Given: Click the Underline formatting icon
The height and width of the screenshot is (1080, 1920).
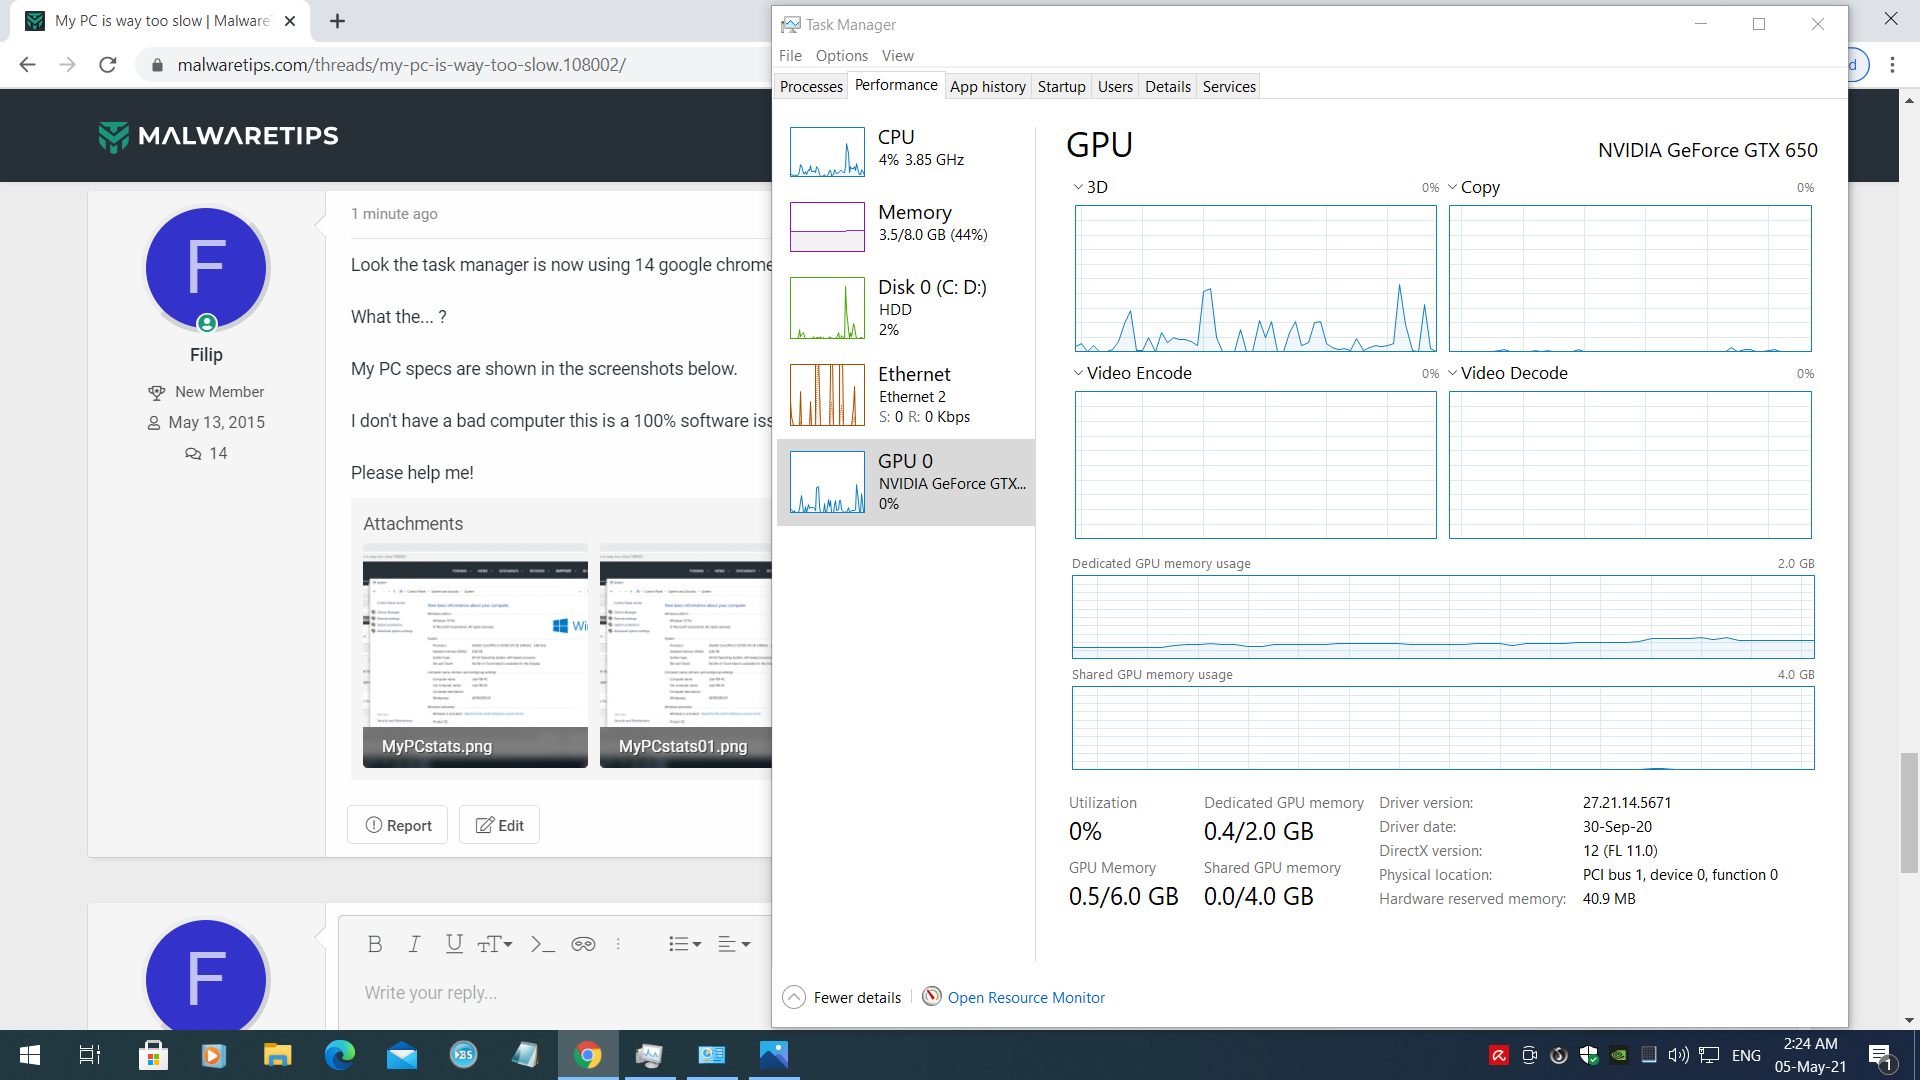Looking at the screenshot, I should 454,944.
